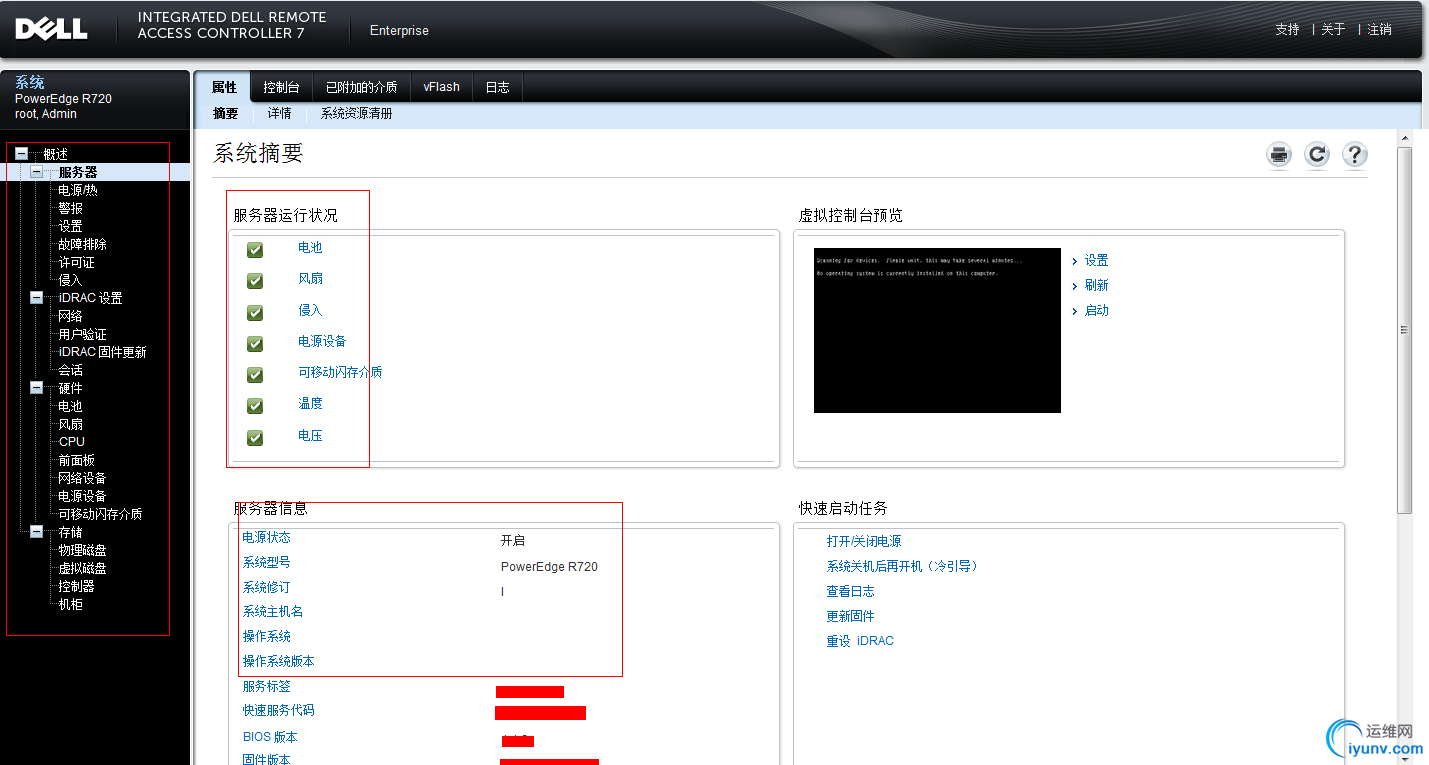
Task: Click the print icon above 系统摘要
Action: (x=1278, y=154)
